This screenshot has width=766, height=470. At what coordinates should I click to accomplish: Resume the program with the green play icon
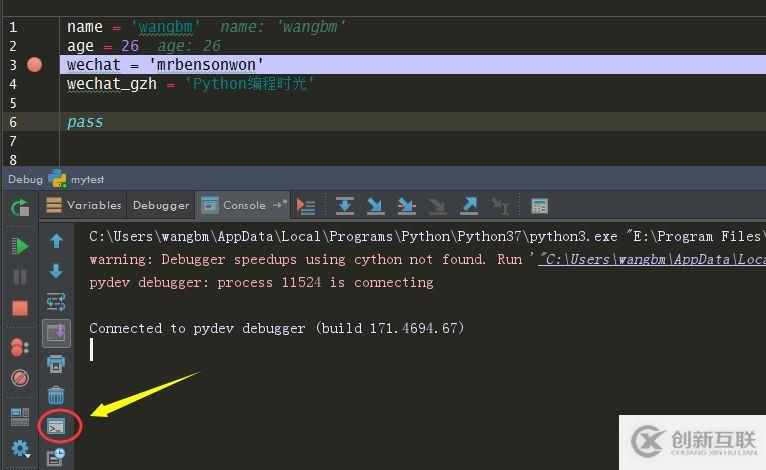[20, 246]
